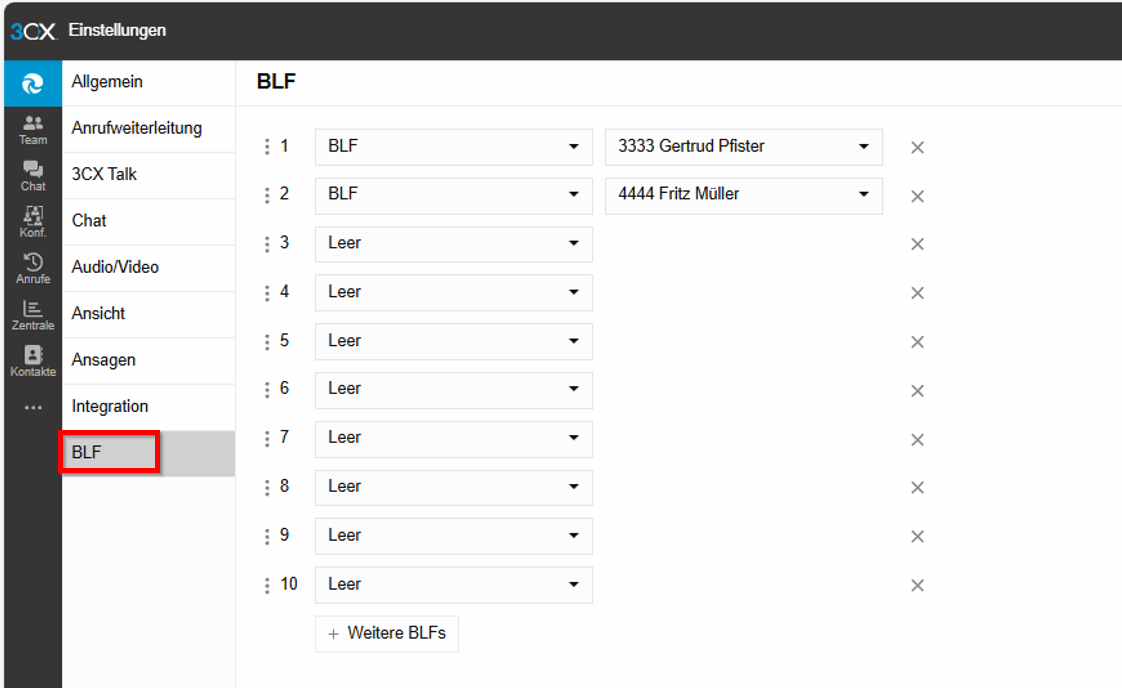Open the Anrufe call history icon
The height and width of the screenshot is (688, 1122).
[33, 268]
